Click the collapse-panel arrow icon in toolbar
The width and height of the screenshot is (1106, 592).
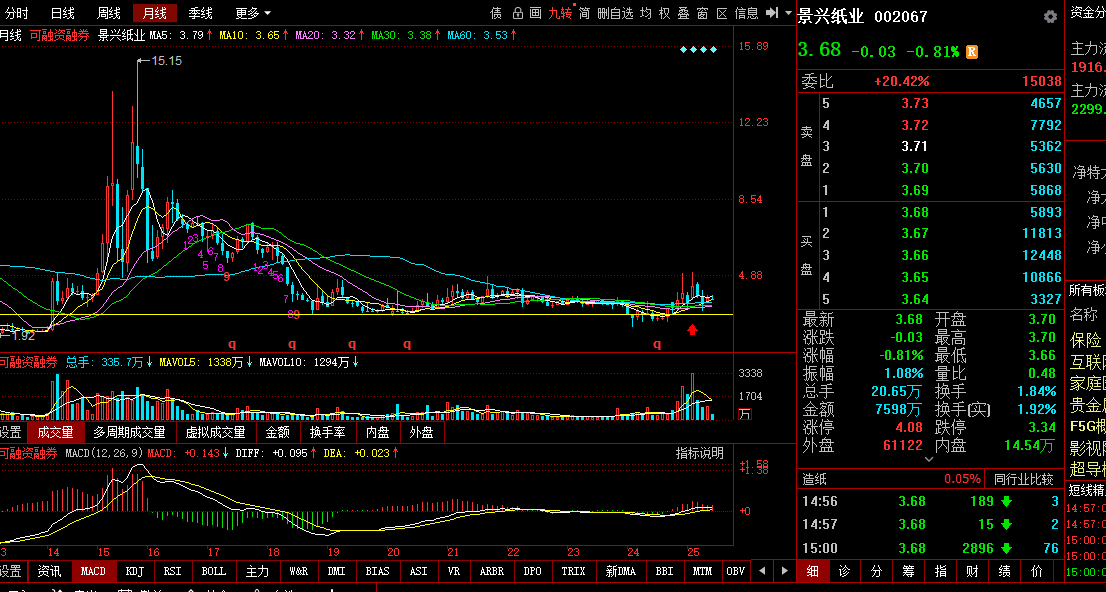(772, 13)
